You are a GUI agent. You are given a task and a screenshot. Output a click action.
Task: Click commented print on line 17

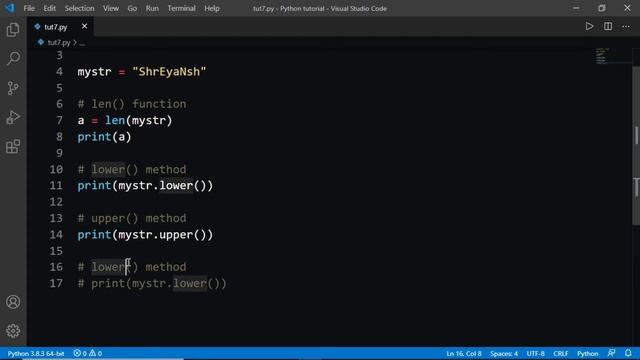tap(152, 284)
